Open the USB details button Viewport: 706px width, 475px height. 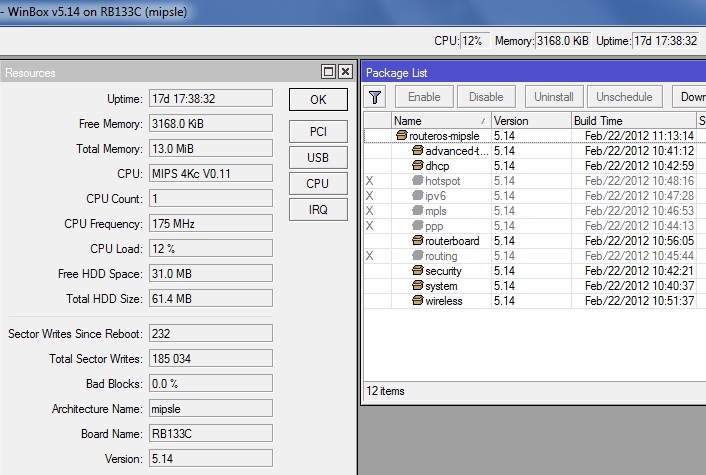point(318,158)
